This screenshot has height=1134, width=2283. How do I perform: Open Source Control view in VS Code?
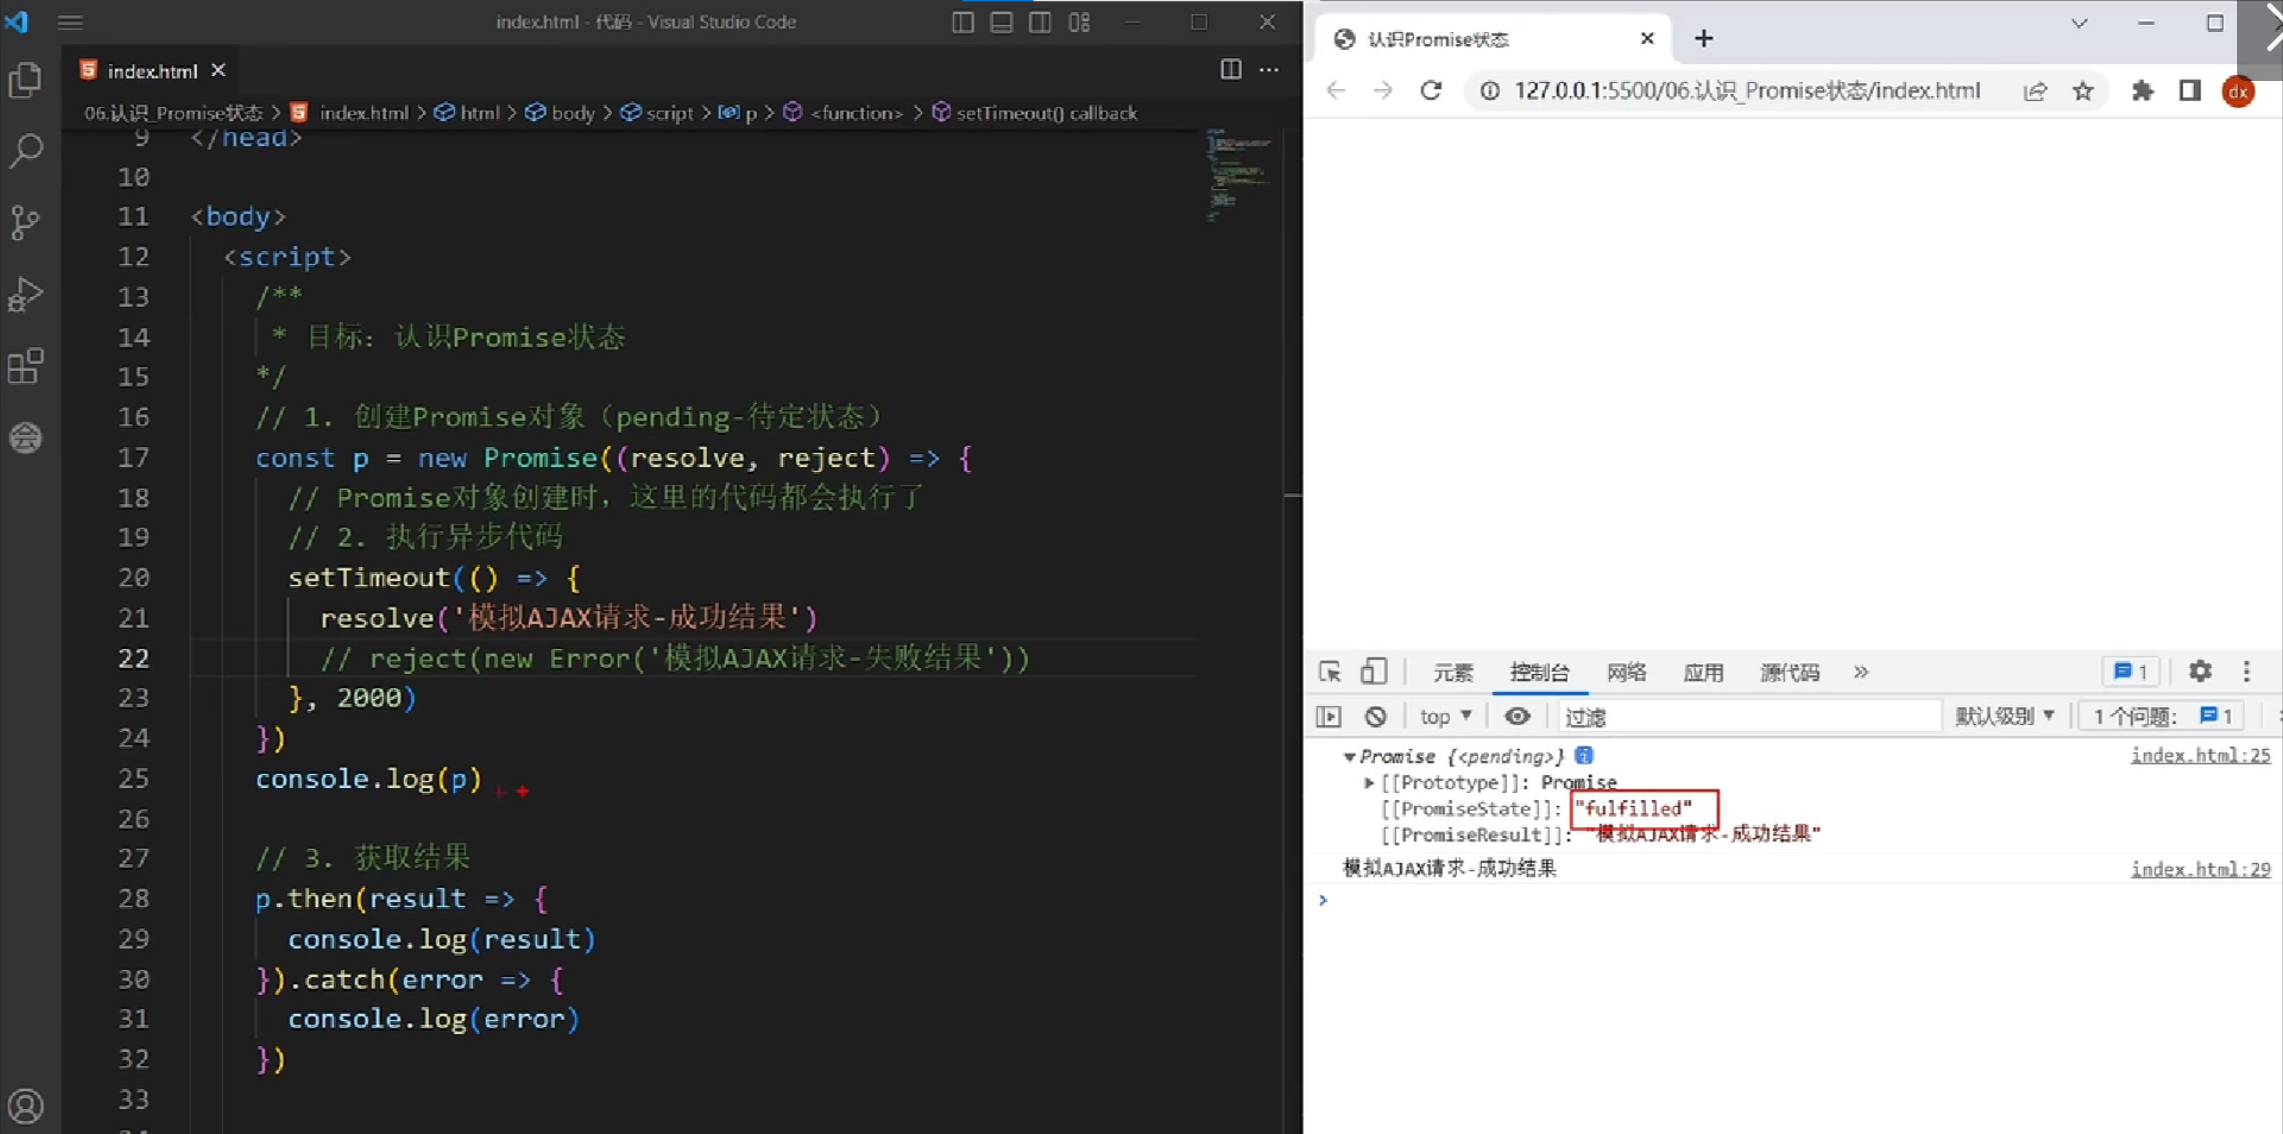tap(25, 222)
